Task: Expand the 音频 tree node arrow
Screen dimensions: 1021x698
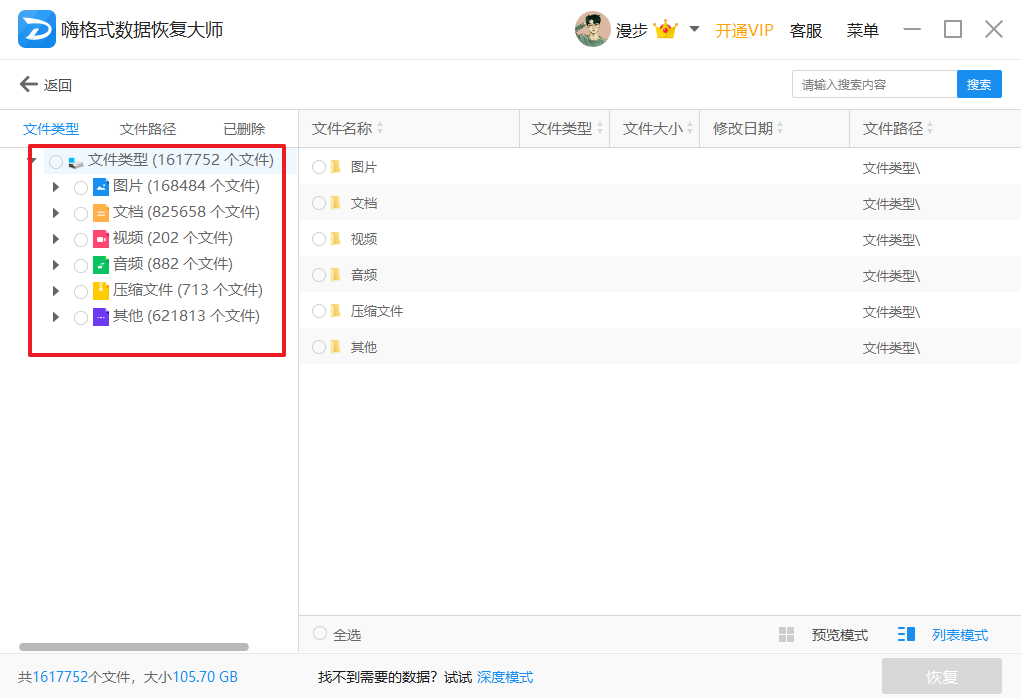Action: point(56,265)
